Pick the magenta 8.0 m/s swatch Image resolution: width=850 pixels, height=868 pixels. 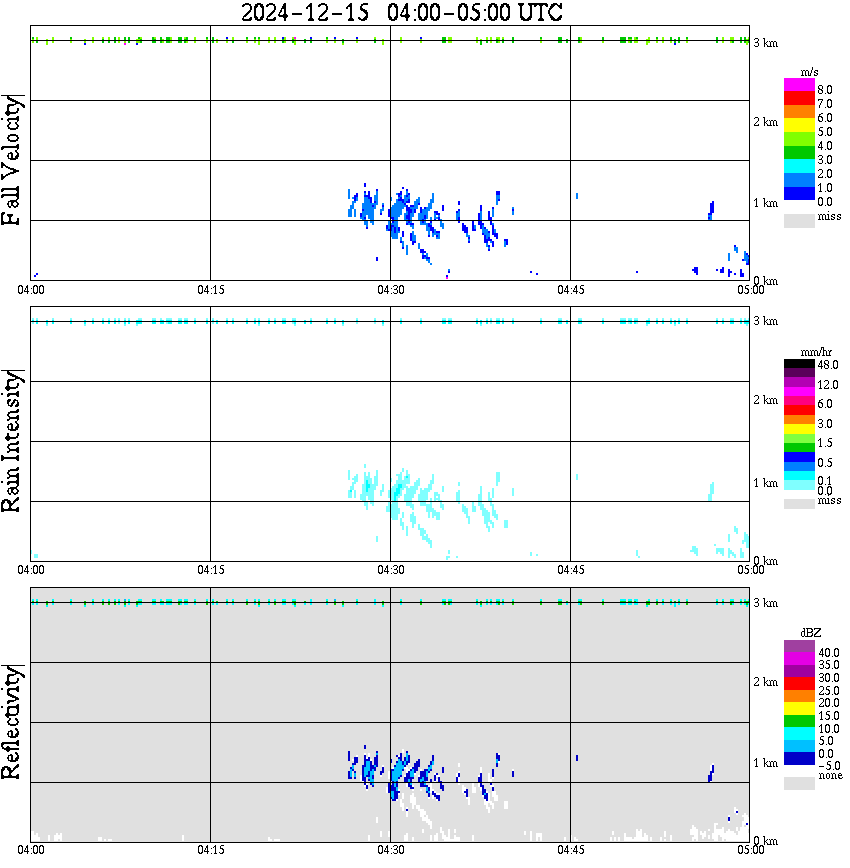click(799, 85)
